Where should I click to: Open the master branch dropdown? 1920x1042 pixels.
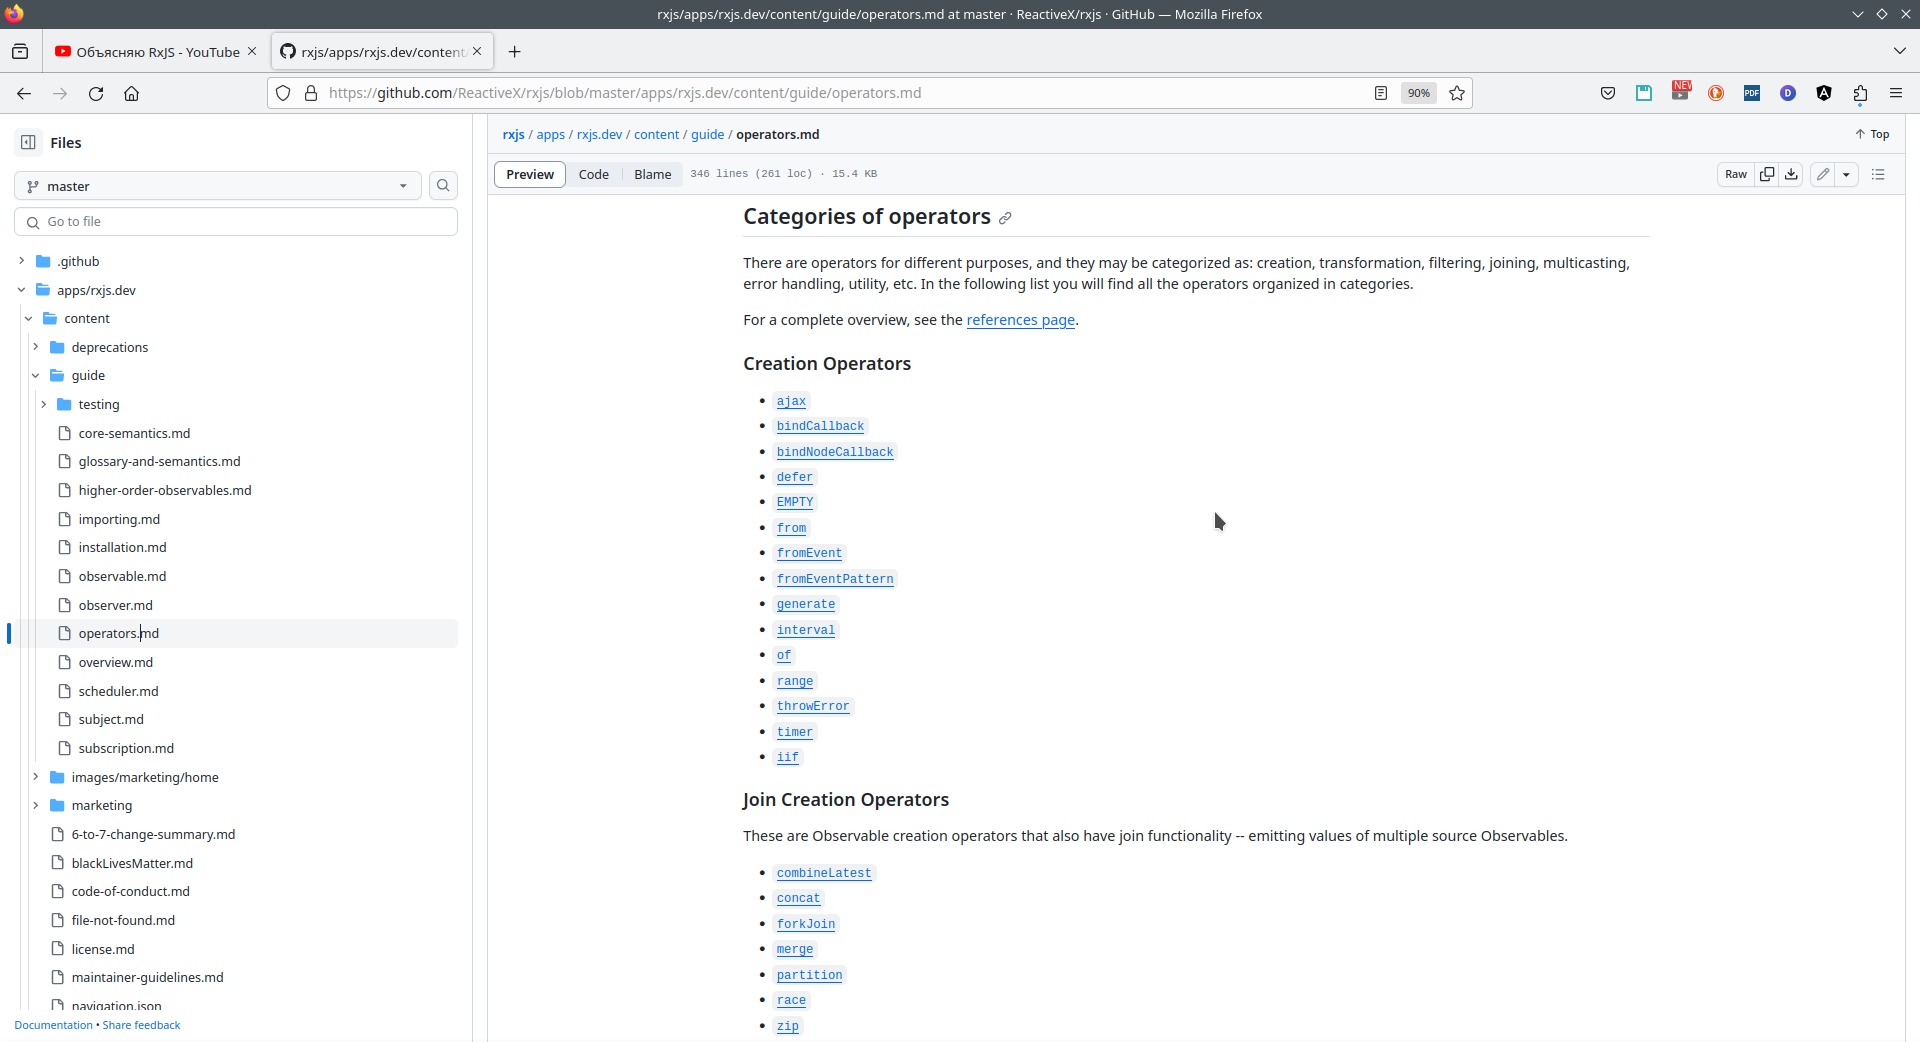tap(217, 186)
